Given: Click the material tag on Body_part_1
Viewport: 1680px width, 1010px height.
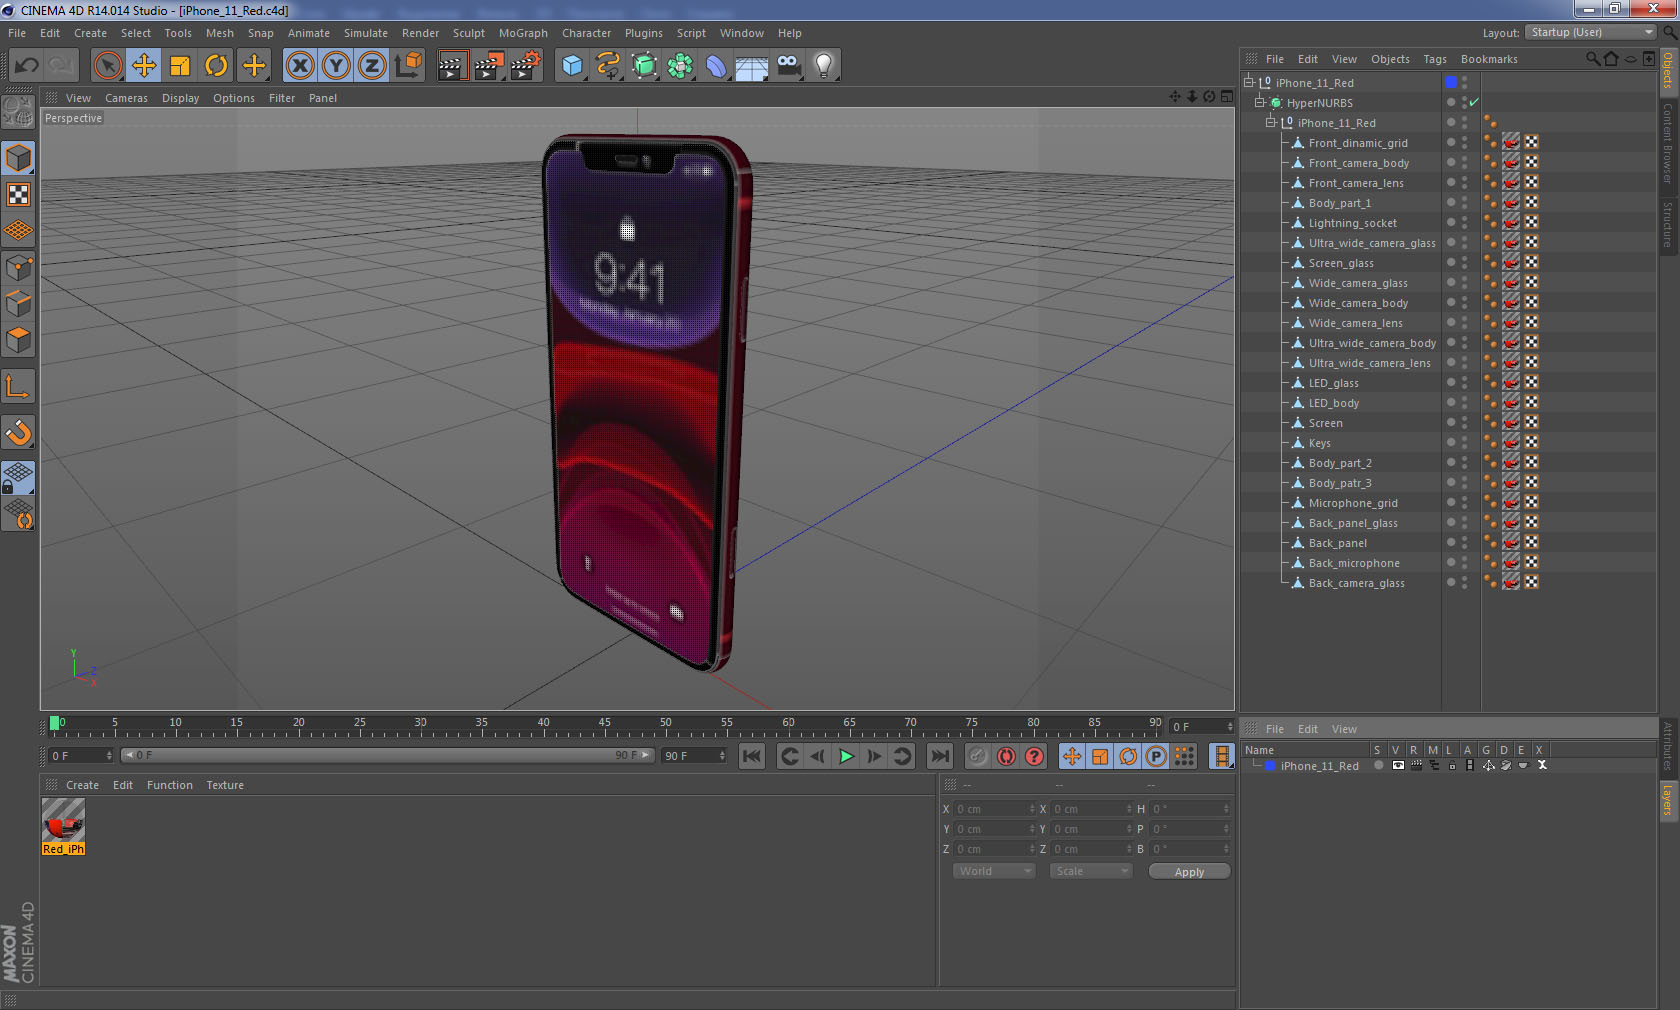Looking at the screenshot, I should [x=1511, y=203].
